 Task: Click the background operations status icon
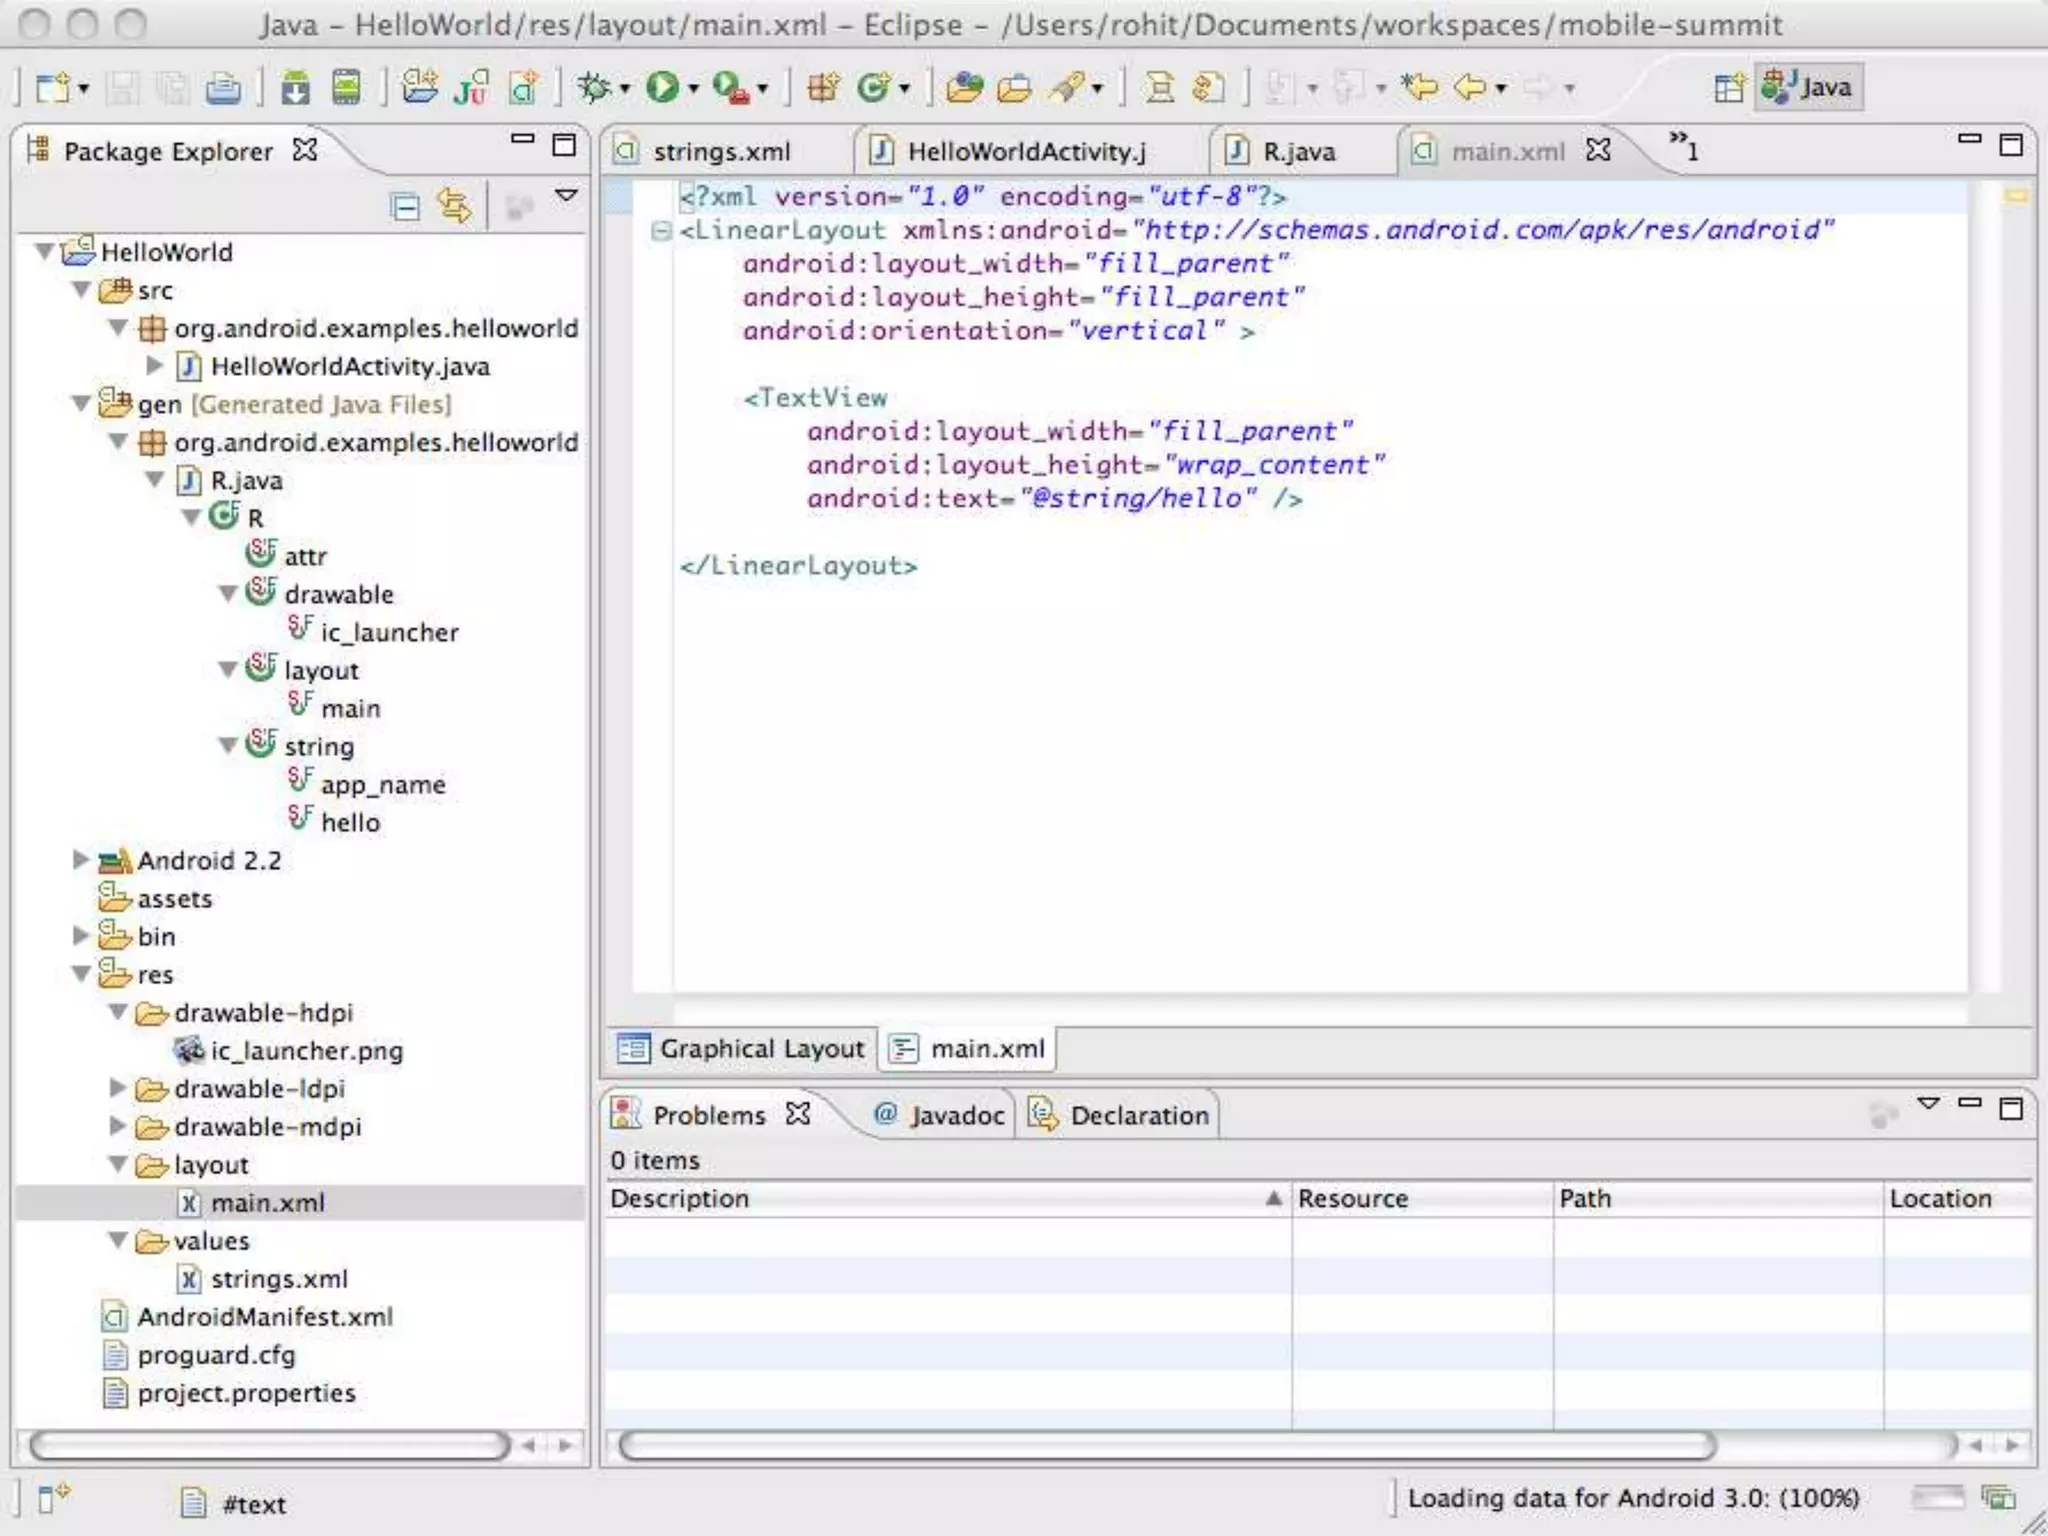1998,1497
